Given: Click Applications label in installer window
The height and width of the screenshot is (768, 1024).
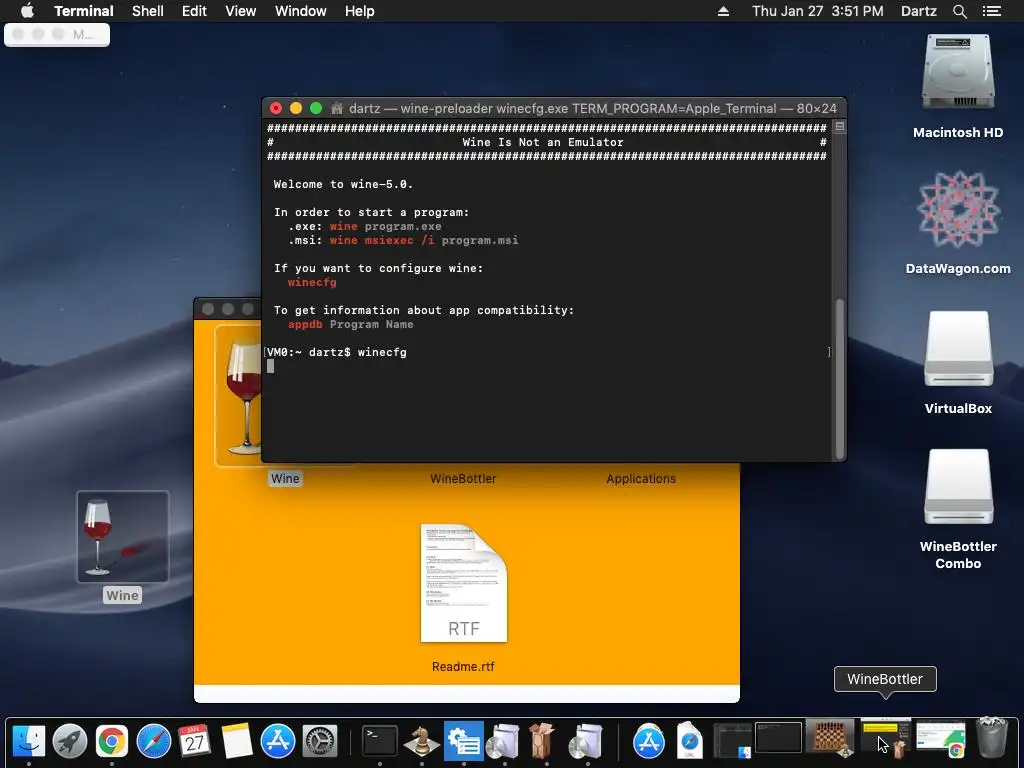Looking at the screenshot, I should (x=641, y=479).
